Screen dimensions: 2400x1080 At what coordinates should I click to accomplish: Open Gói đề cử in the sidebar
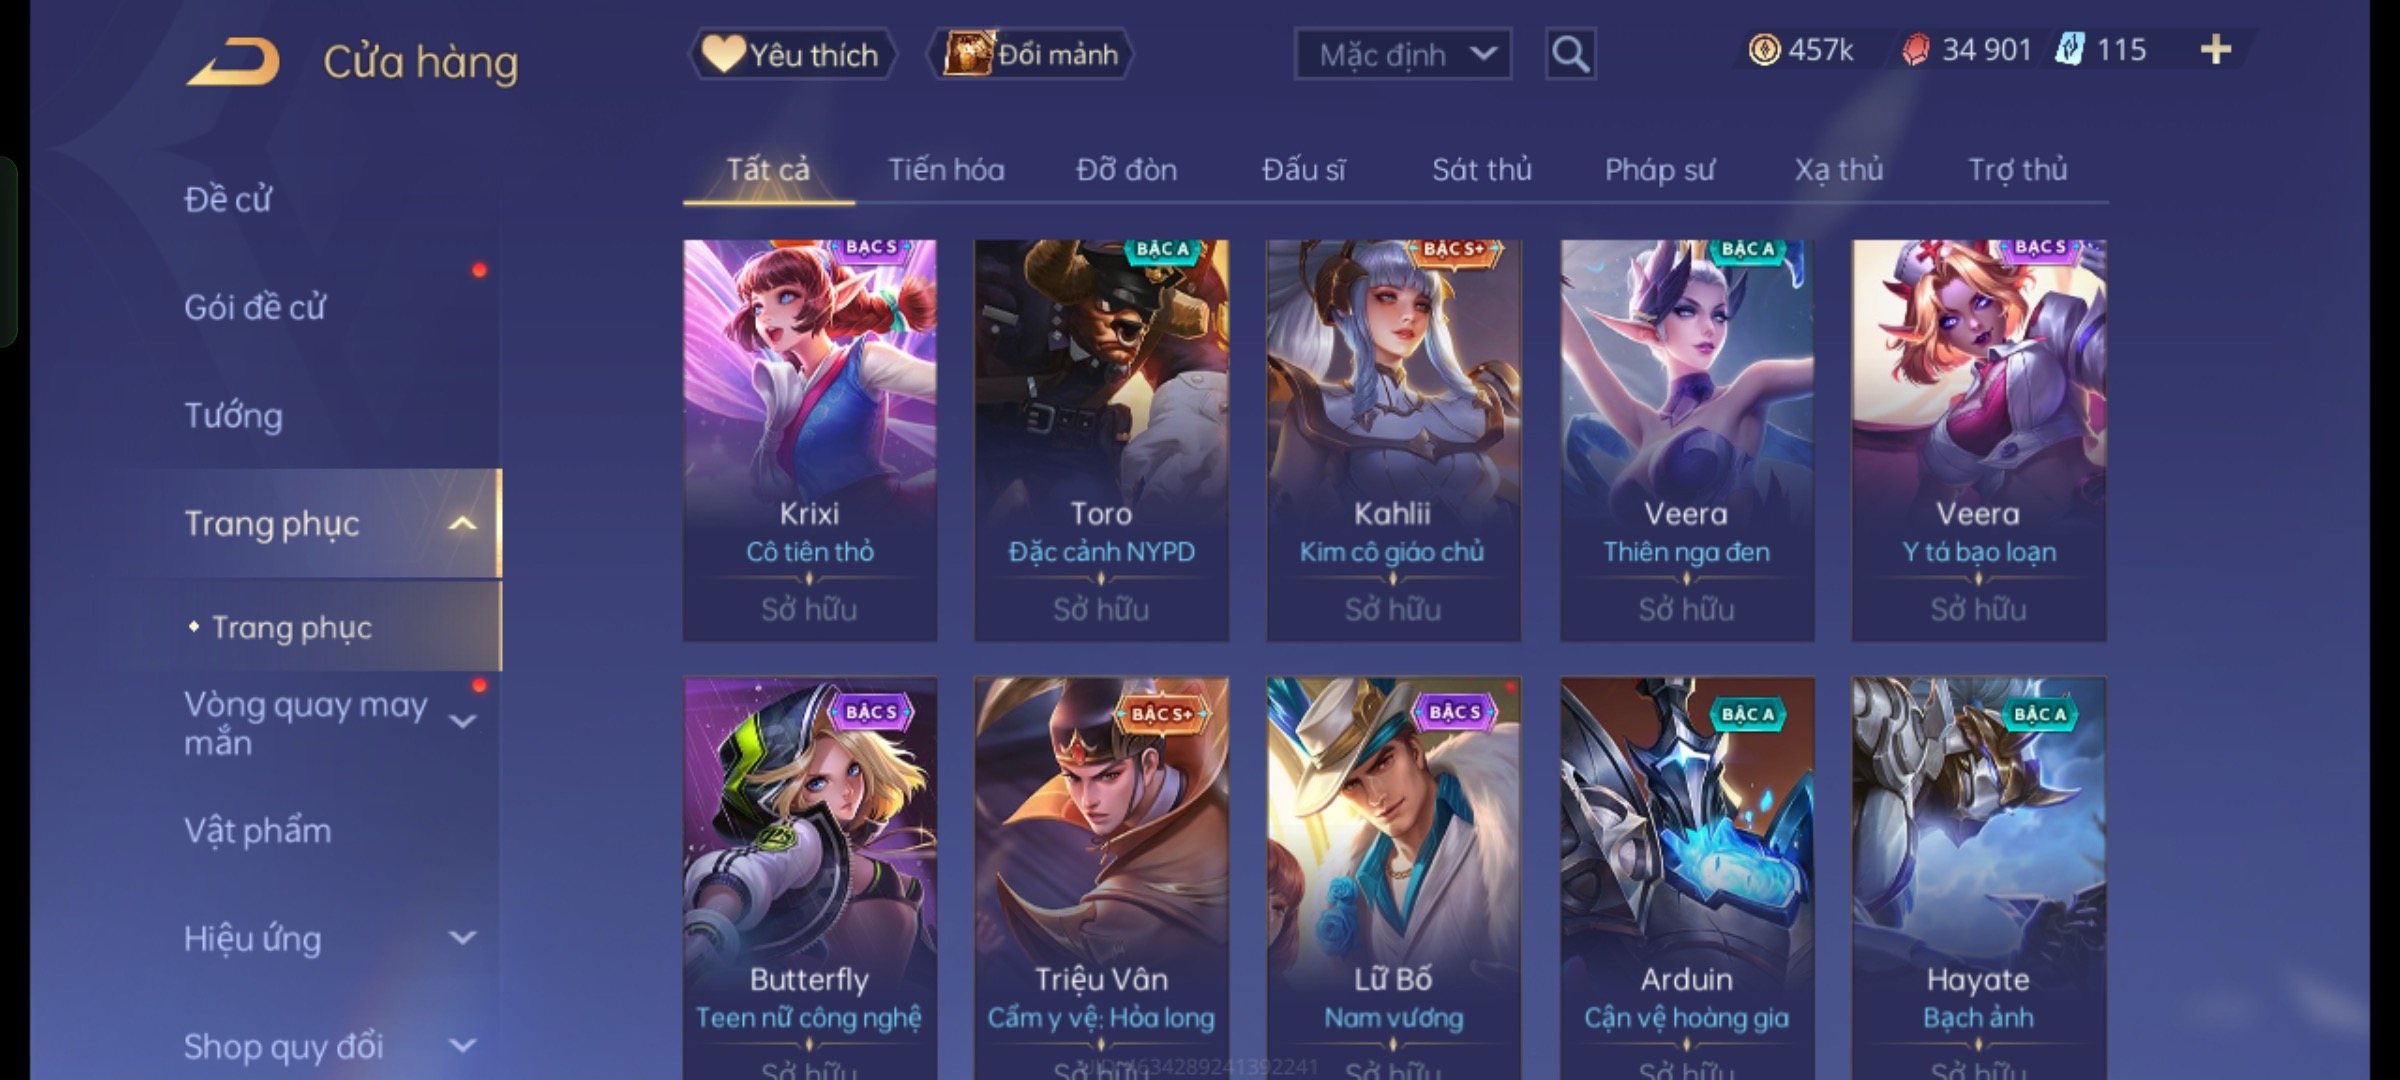[255, 307]
